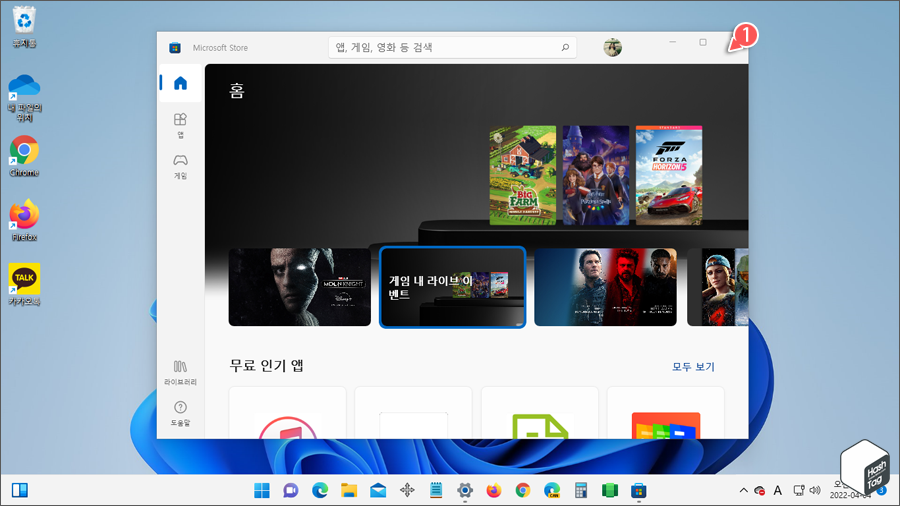Select the partially visible game characters card
This screenshot has height=506, width=900.
click(717, 287)
